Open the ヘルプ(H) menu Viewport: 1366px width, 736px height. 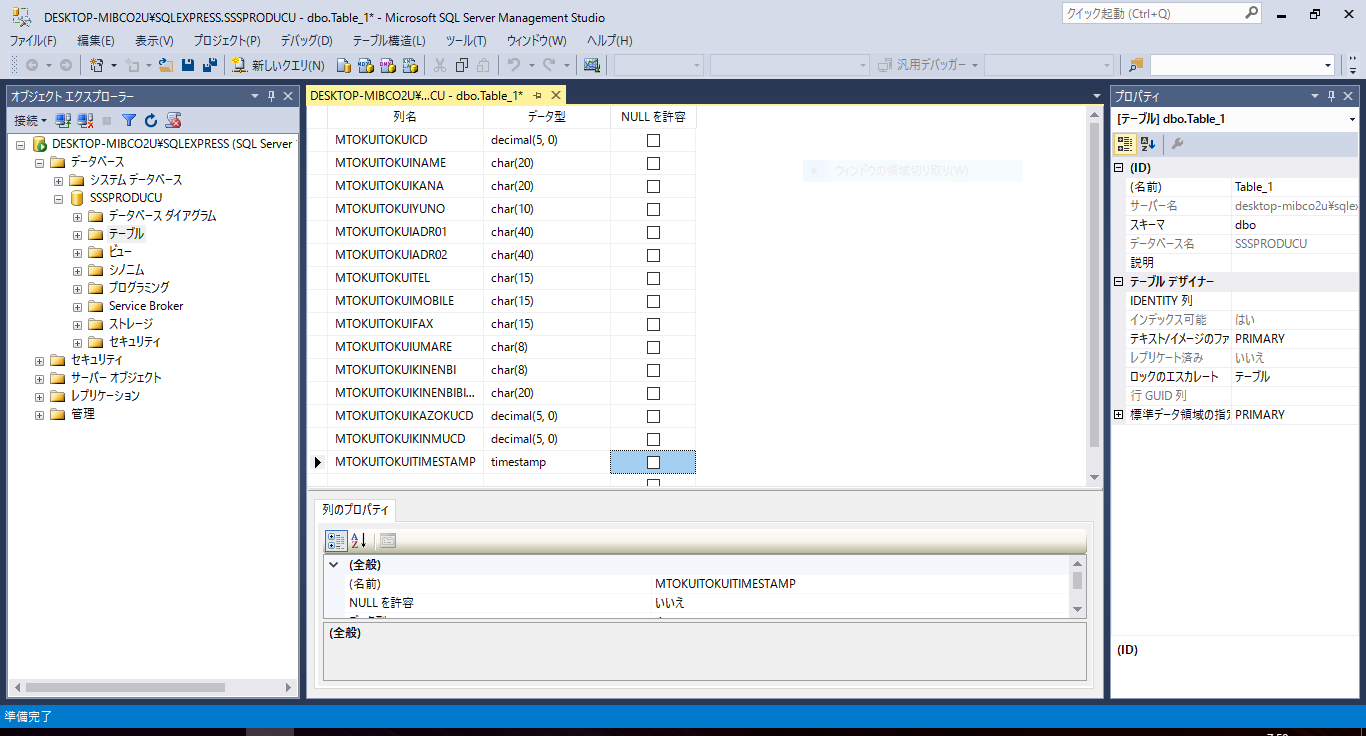click(x=610, y=41)
